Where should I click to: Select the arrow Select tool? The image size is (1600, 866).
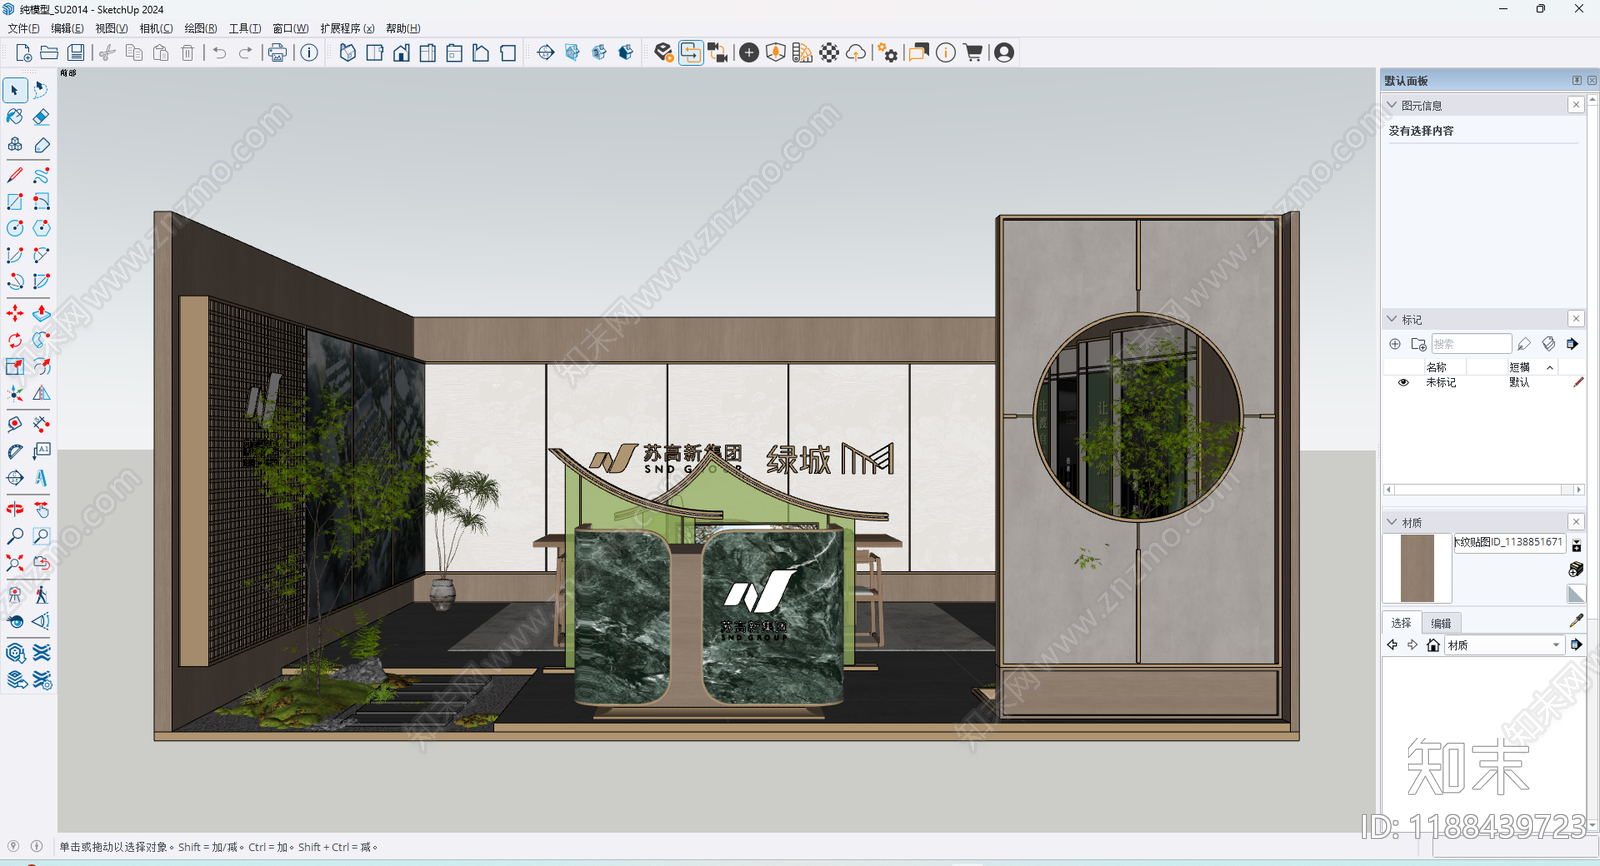pyautogui.click(x=15, y=90)
